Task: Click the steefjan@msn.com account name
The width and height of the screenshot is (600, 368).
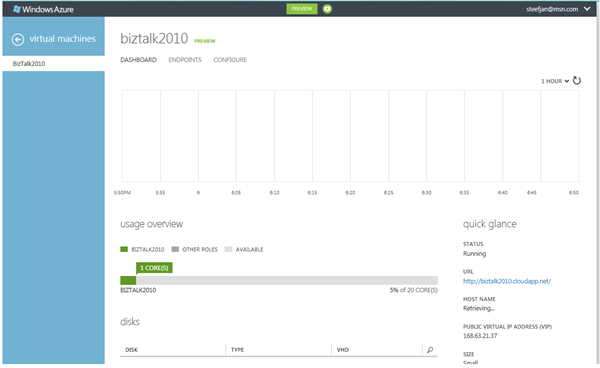Action: (552, 9)
